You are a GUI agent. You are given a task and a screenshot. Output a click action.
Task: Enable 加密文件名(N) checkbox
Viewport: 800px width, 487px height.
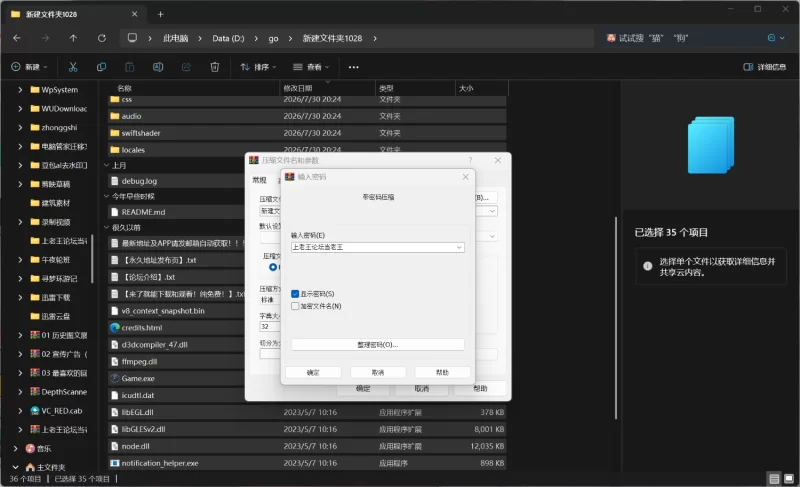point(295,306)
